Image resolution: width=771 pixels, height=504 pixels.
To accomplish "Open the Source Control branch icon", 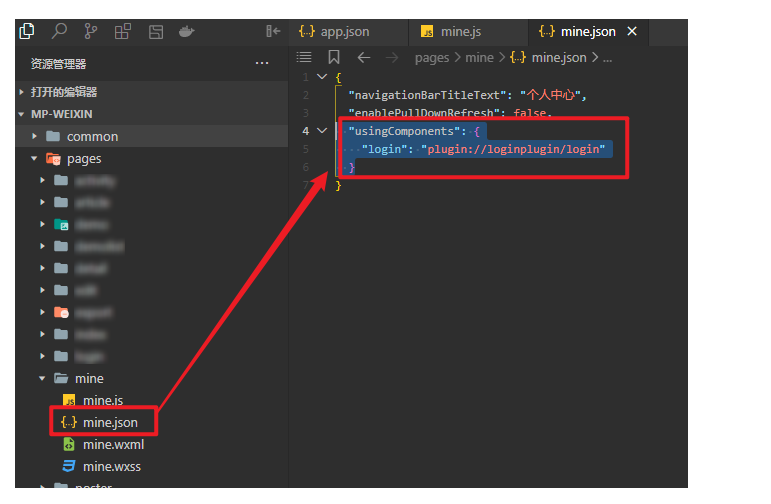I will (90, 31).
